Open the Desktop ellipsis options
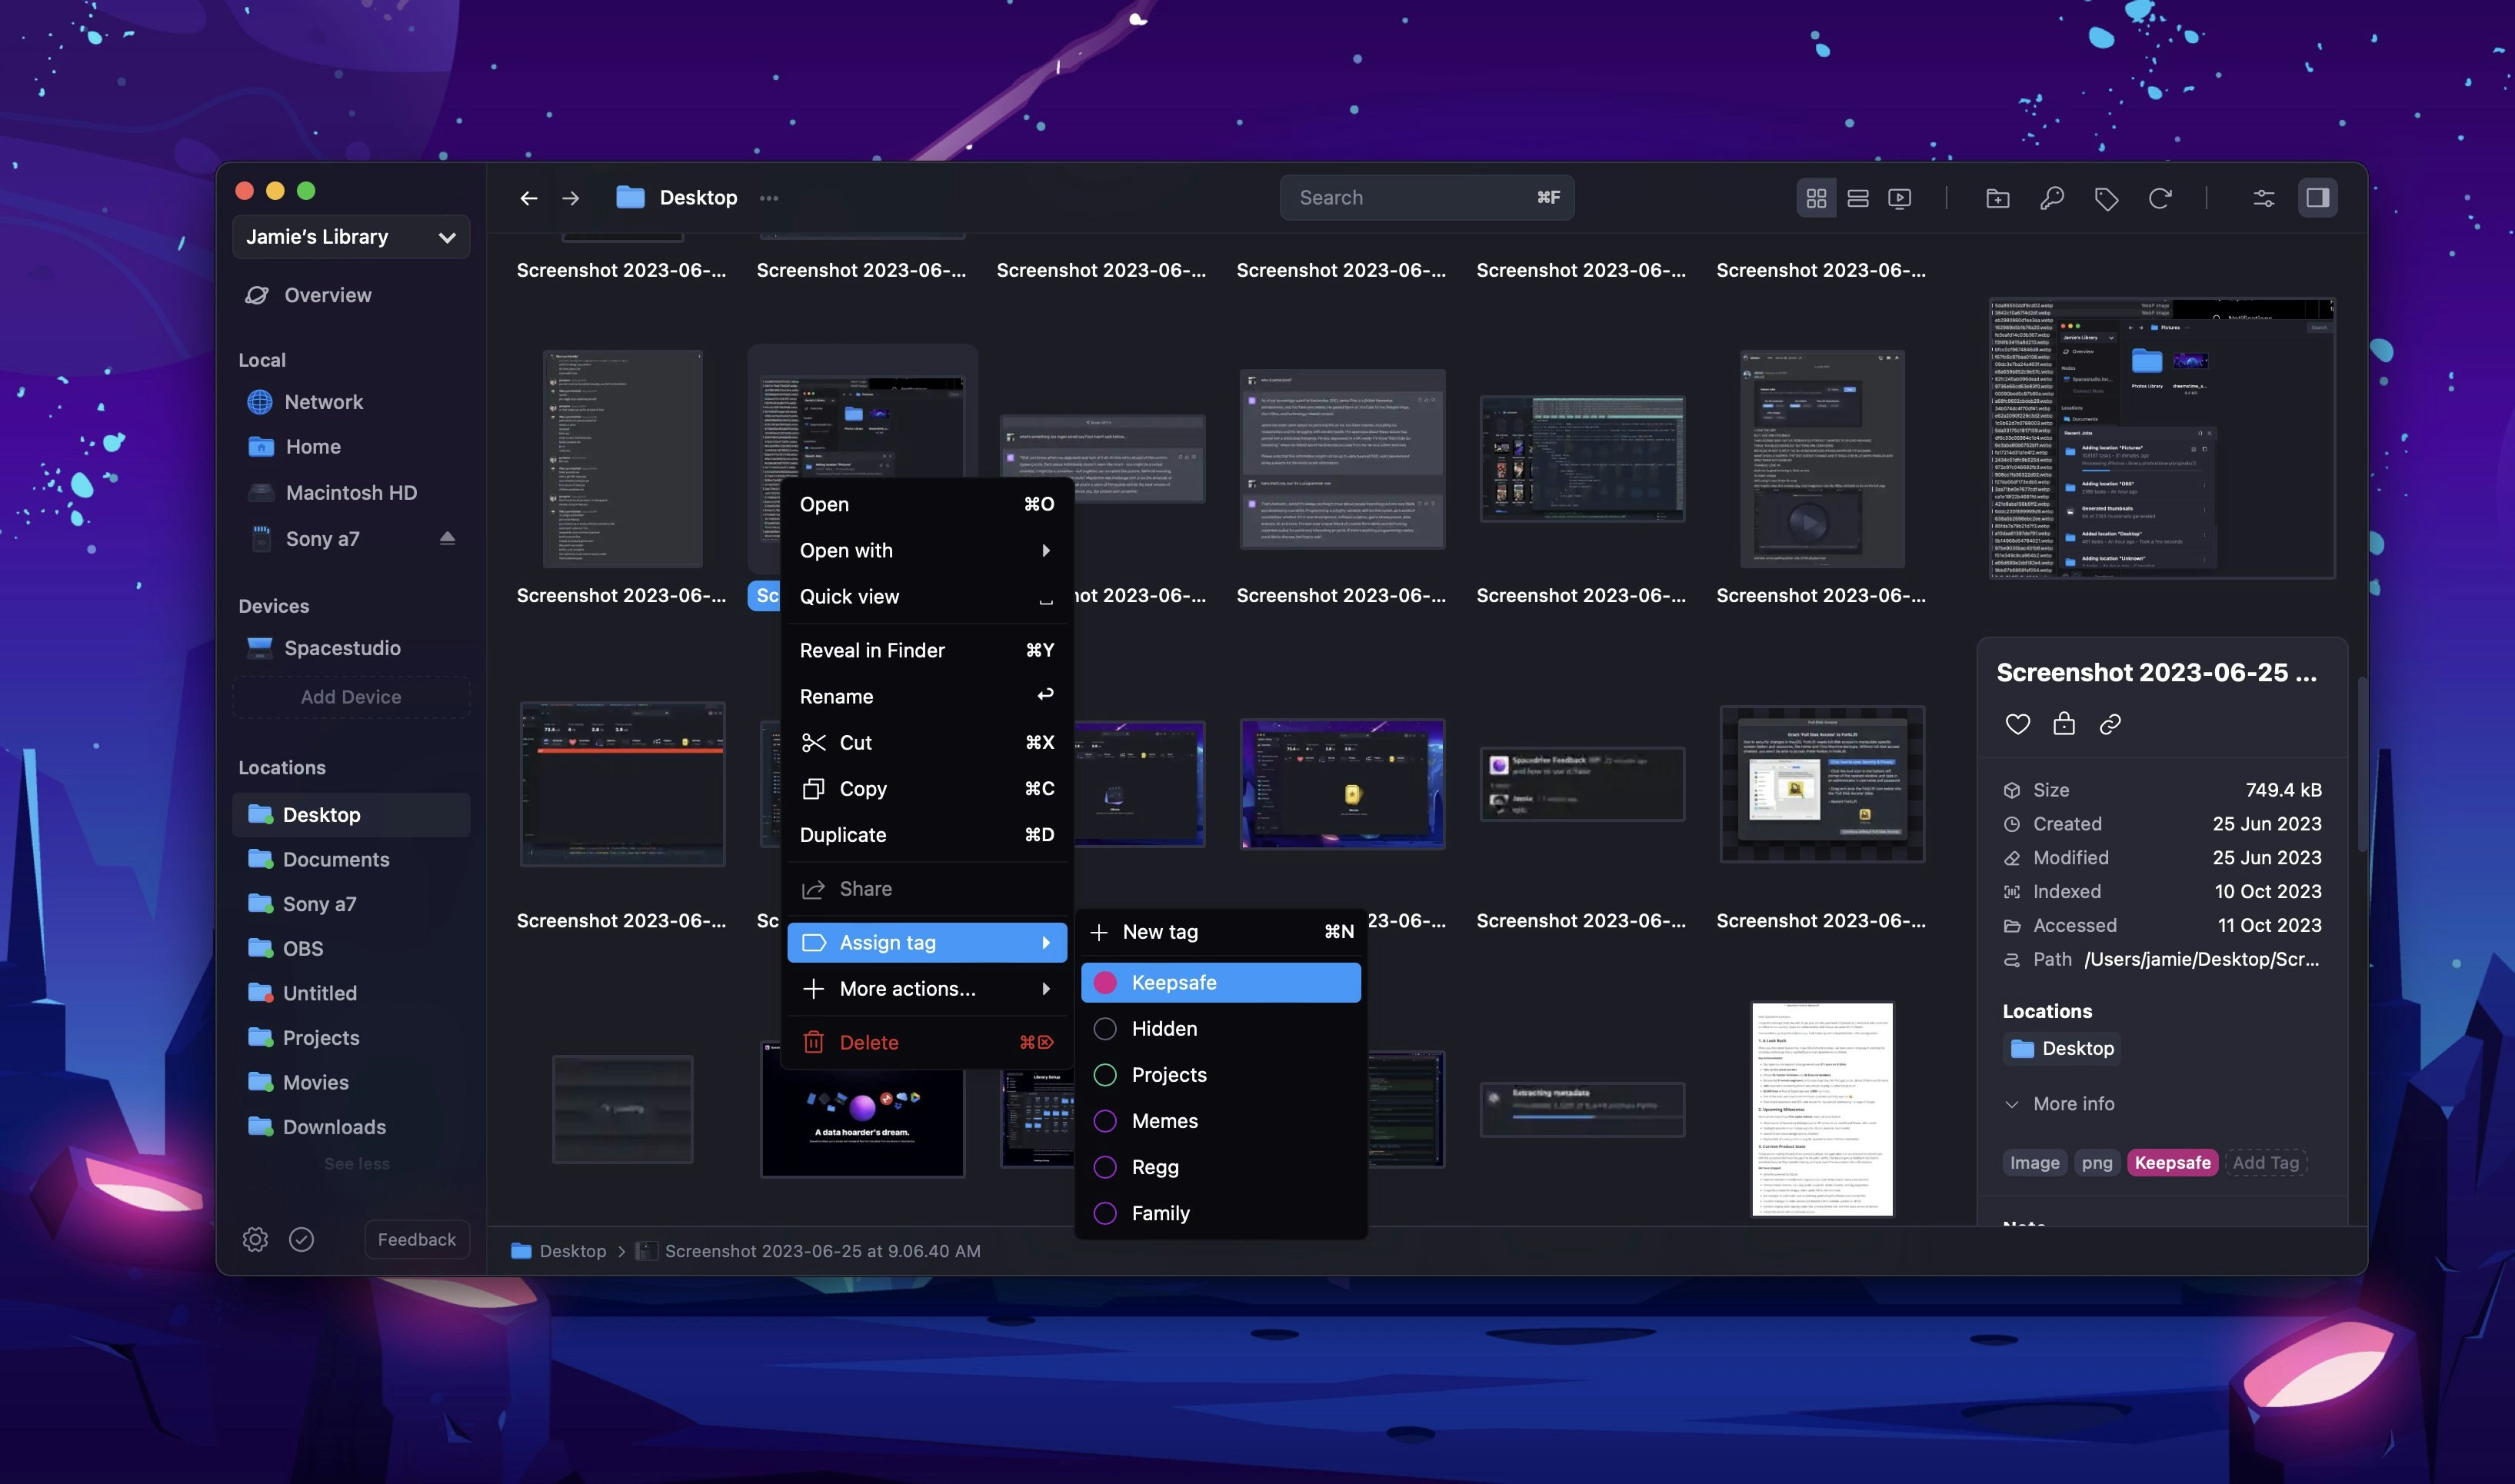Screen dimensions: 2515x1484 point(768,198)
